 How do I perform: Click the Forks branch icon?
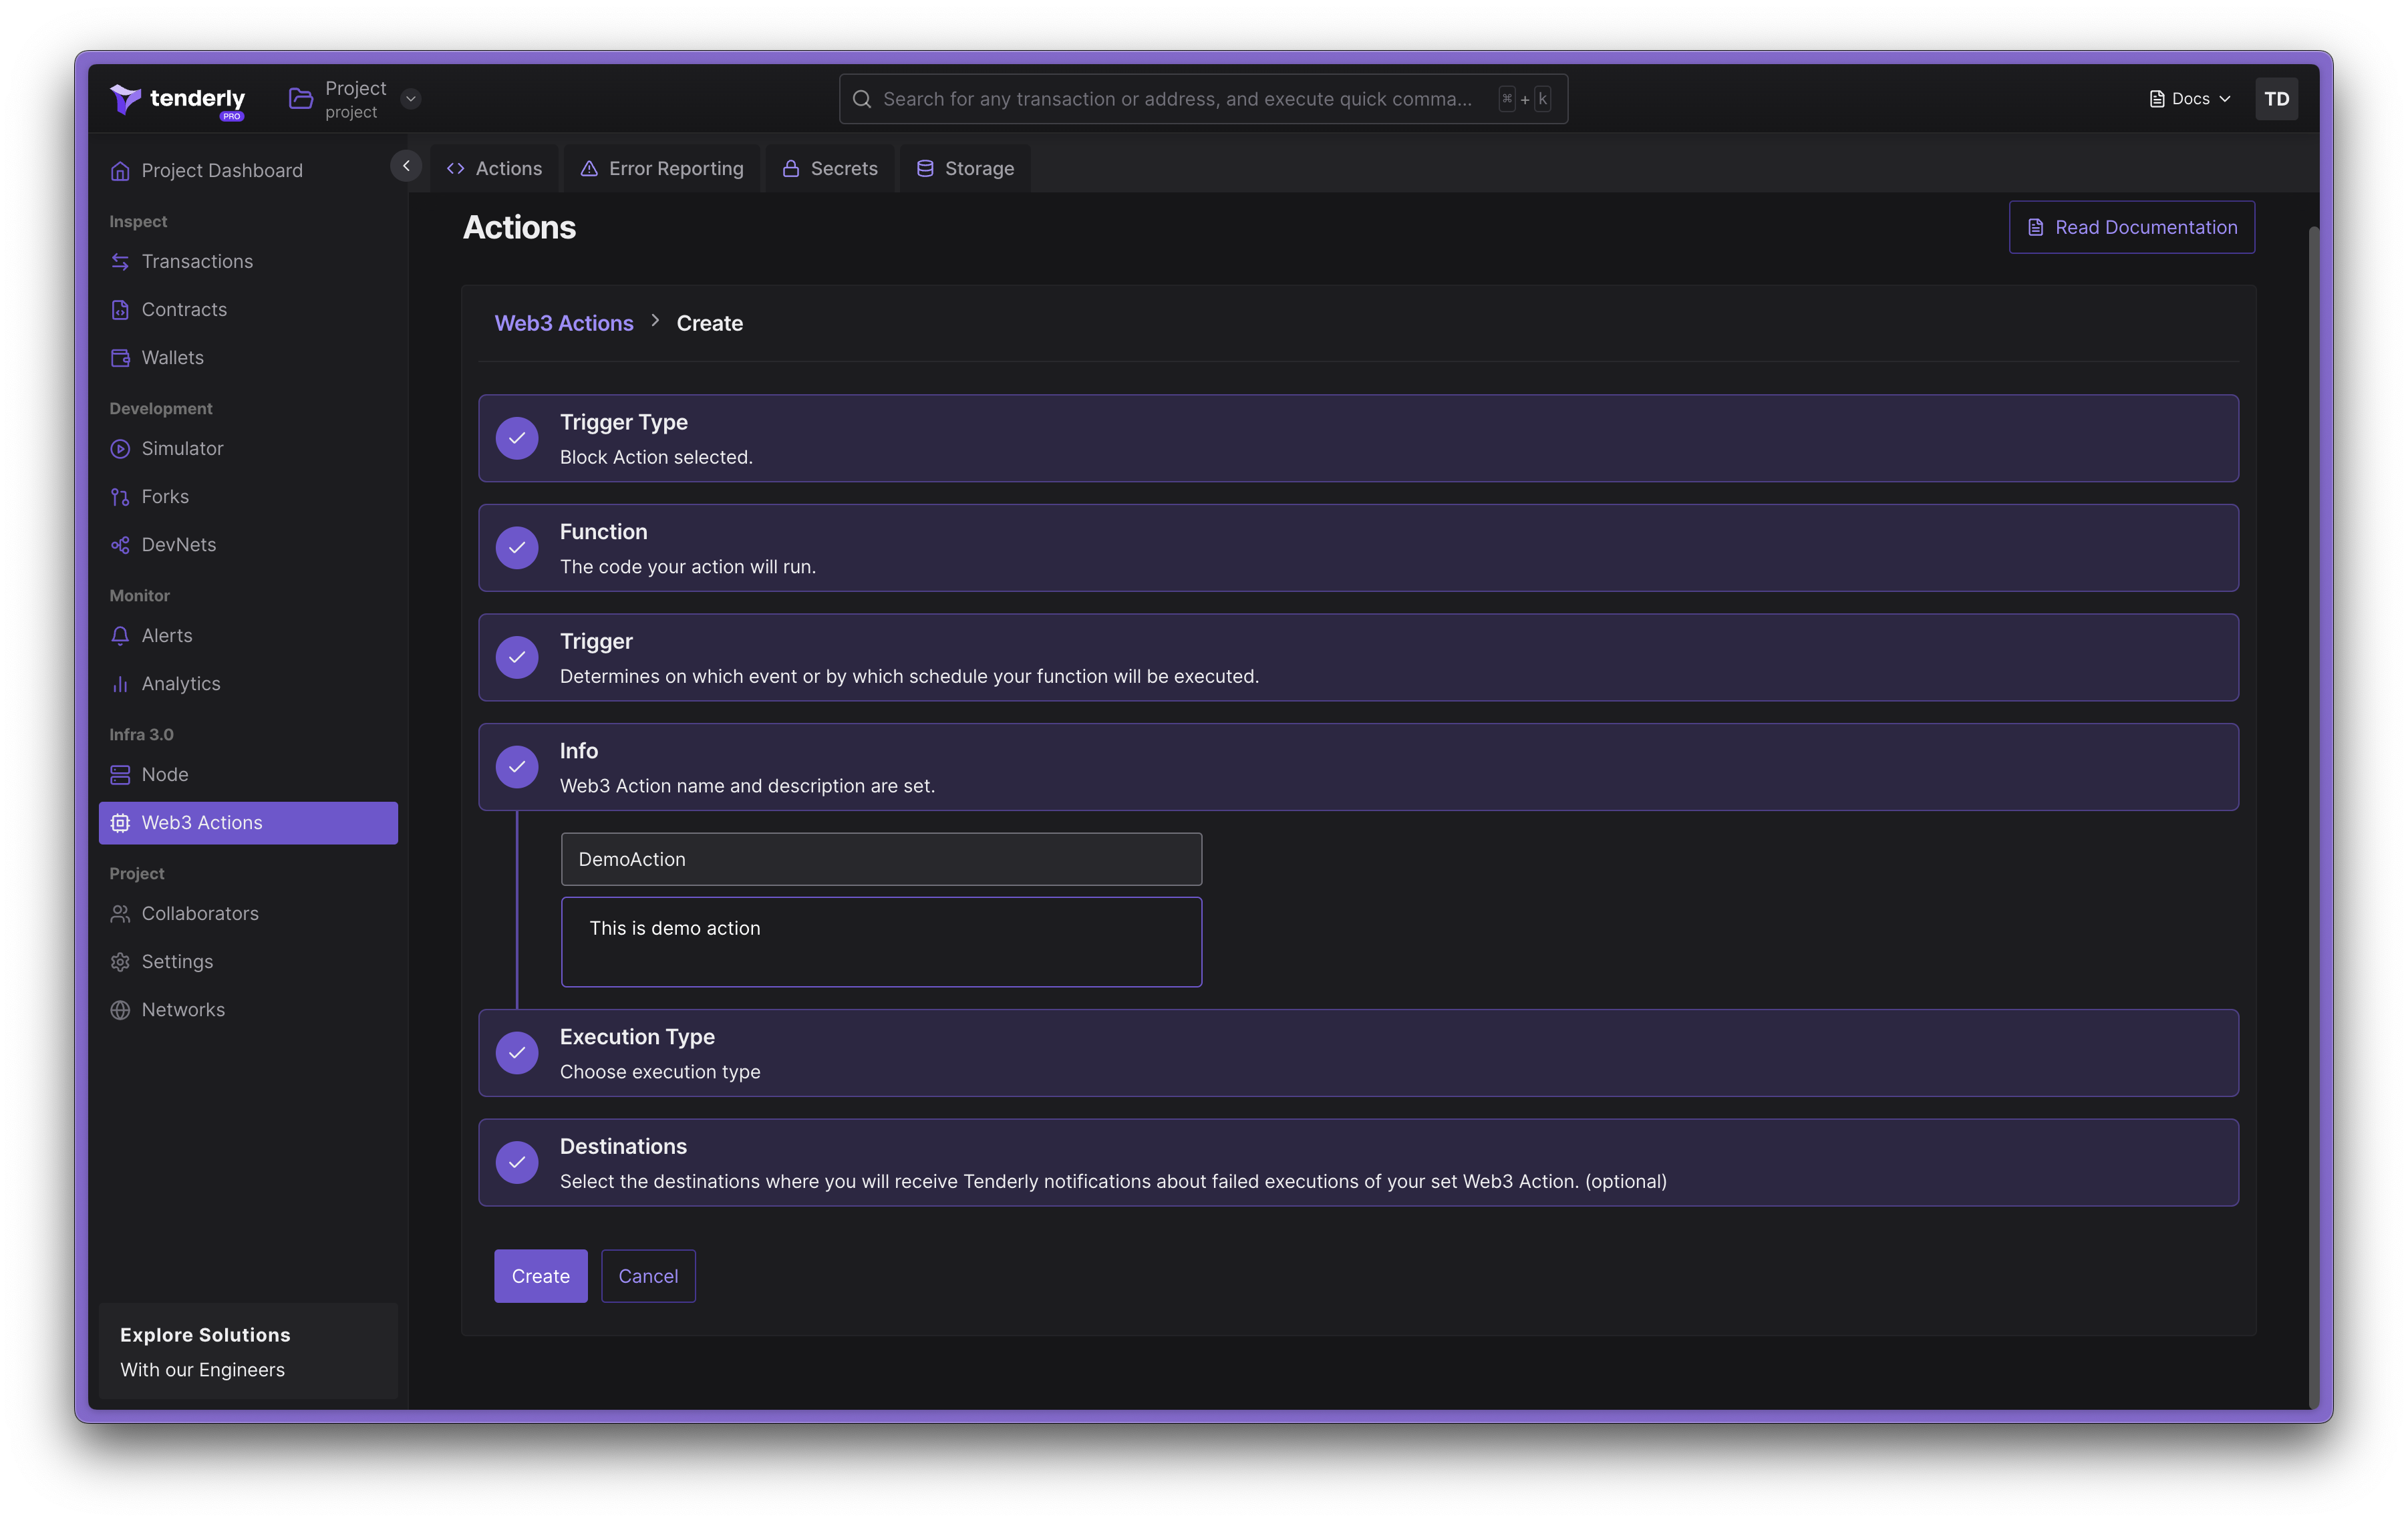pyautogui.click(x=120, y=497)
